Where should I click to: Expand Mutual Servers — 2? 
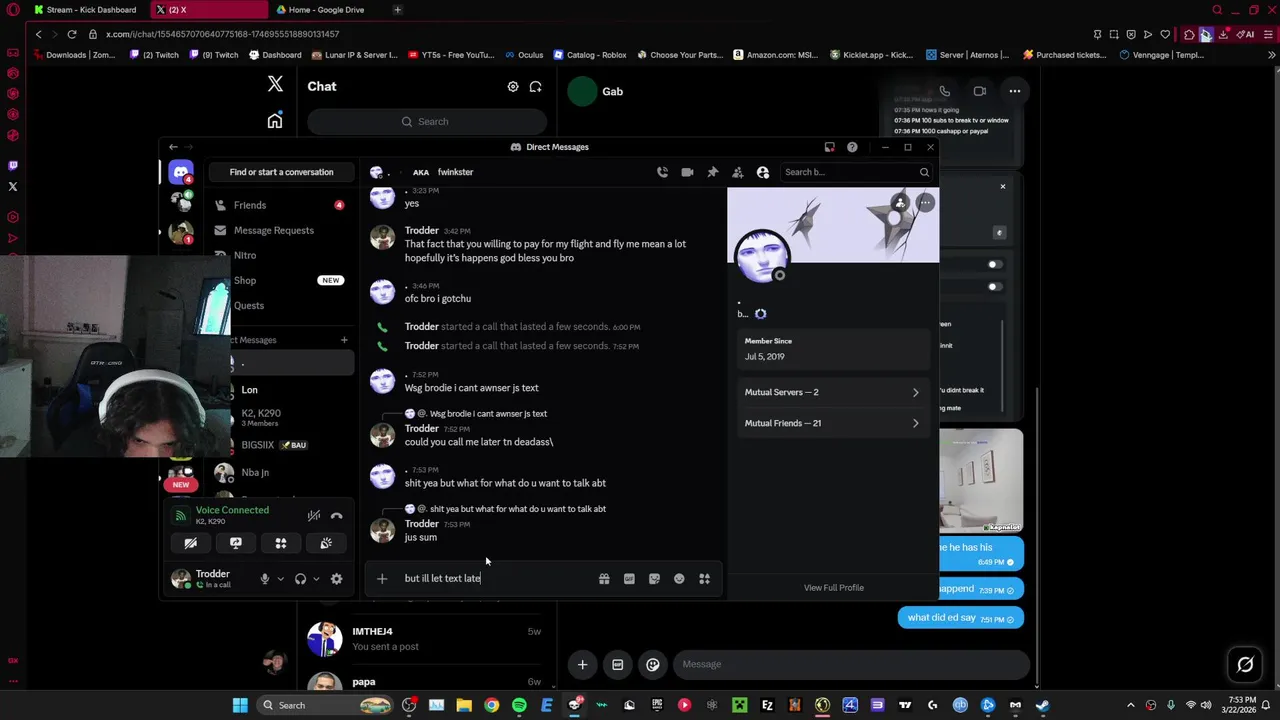pyautogui.click(x=832, y=392)
